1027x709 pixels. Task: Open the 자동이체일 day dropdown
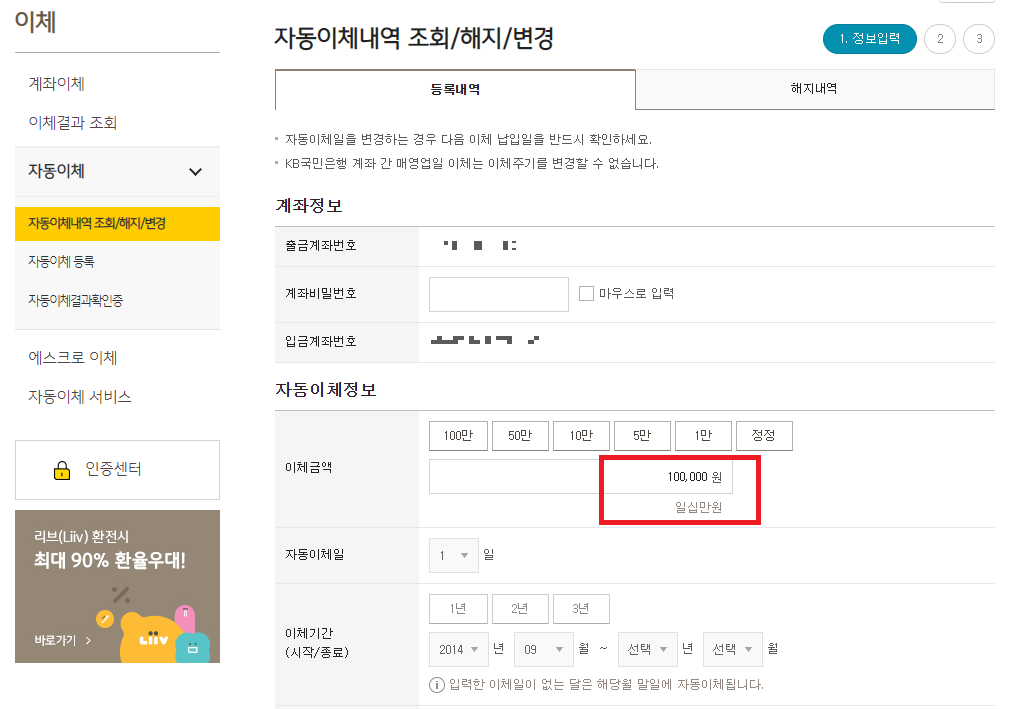click(x=454, y=556)
